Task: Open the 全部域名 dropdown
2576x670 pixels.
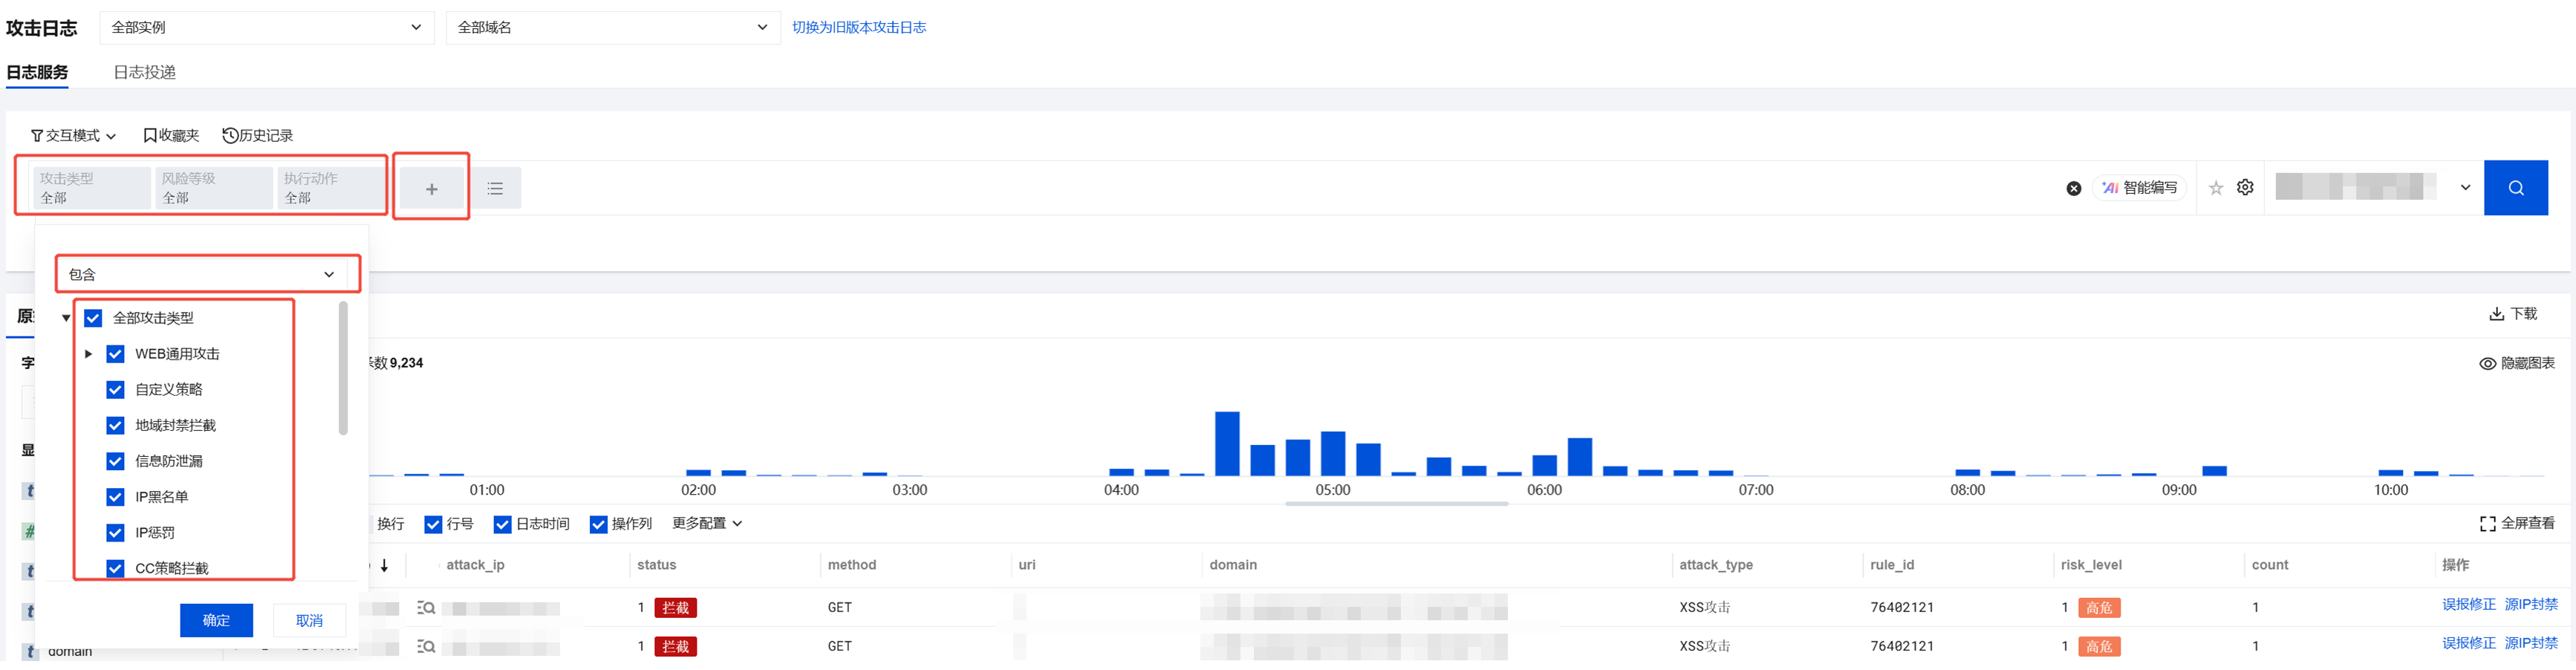Action: pos(613,28)
